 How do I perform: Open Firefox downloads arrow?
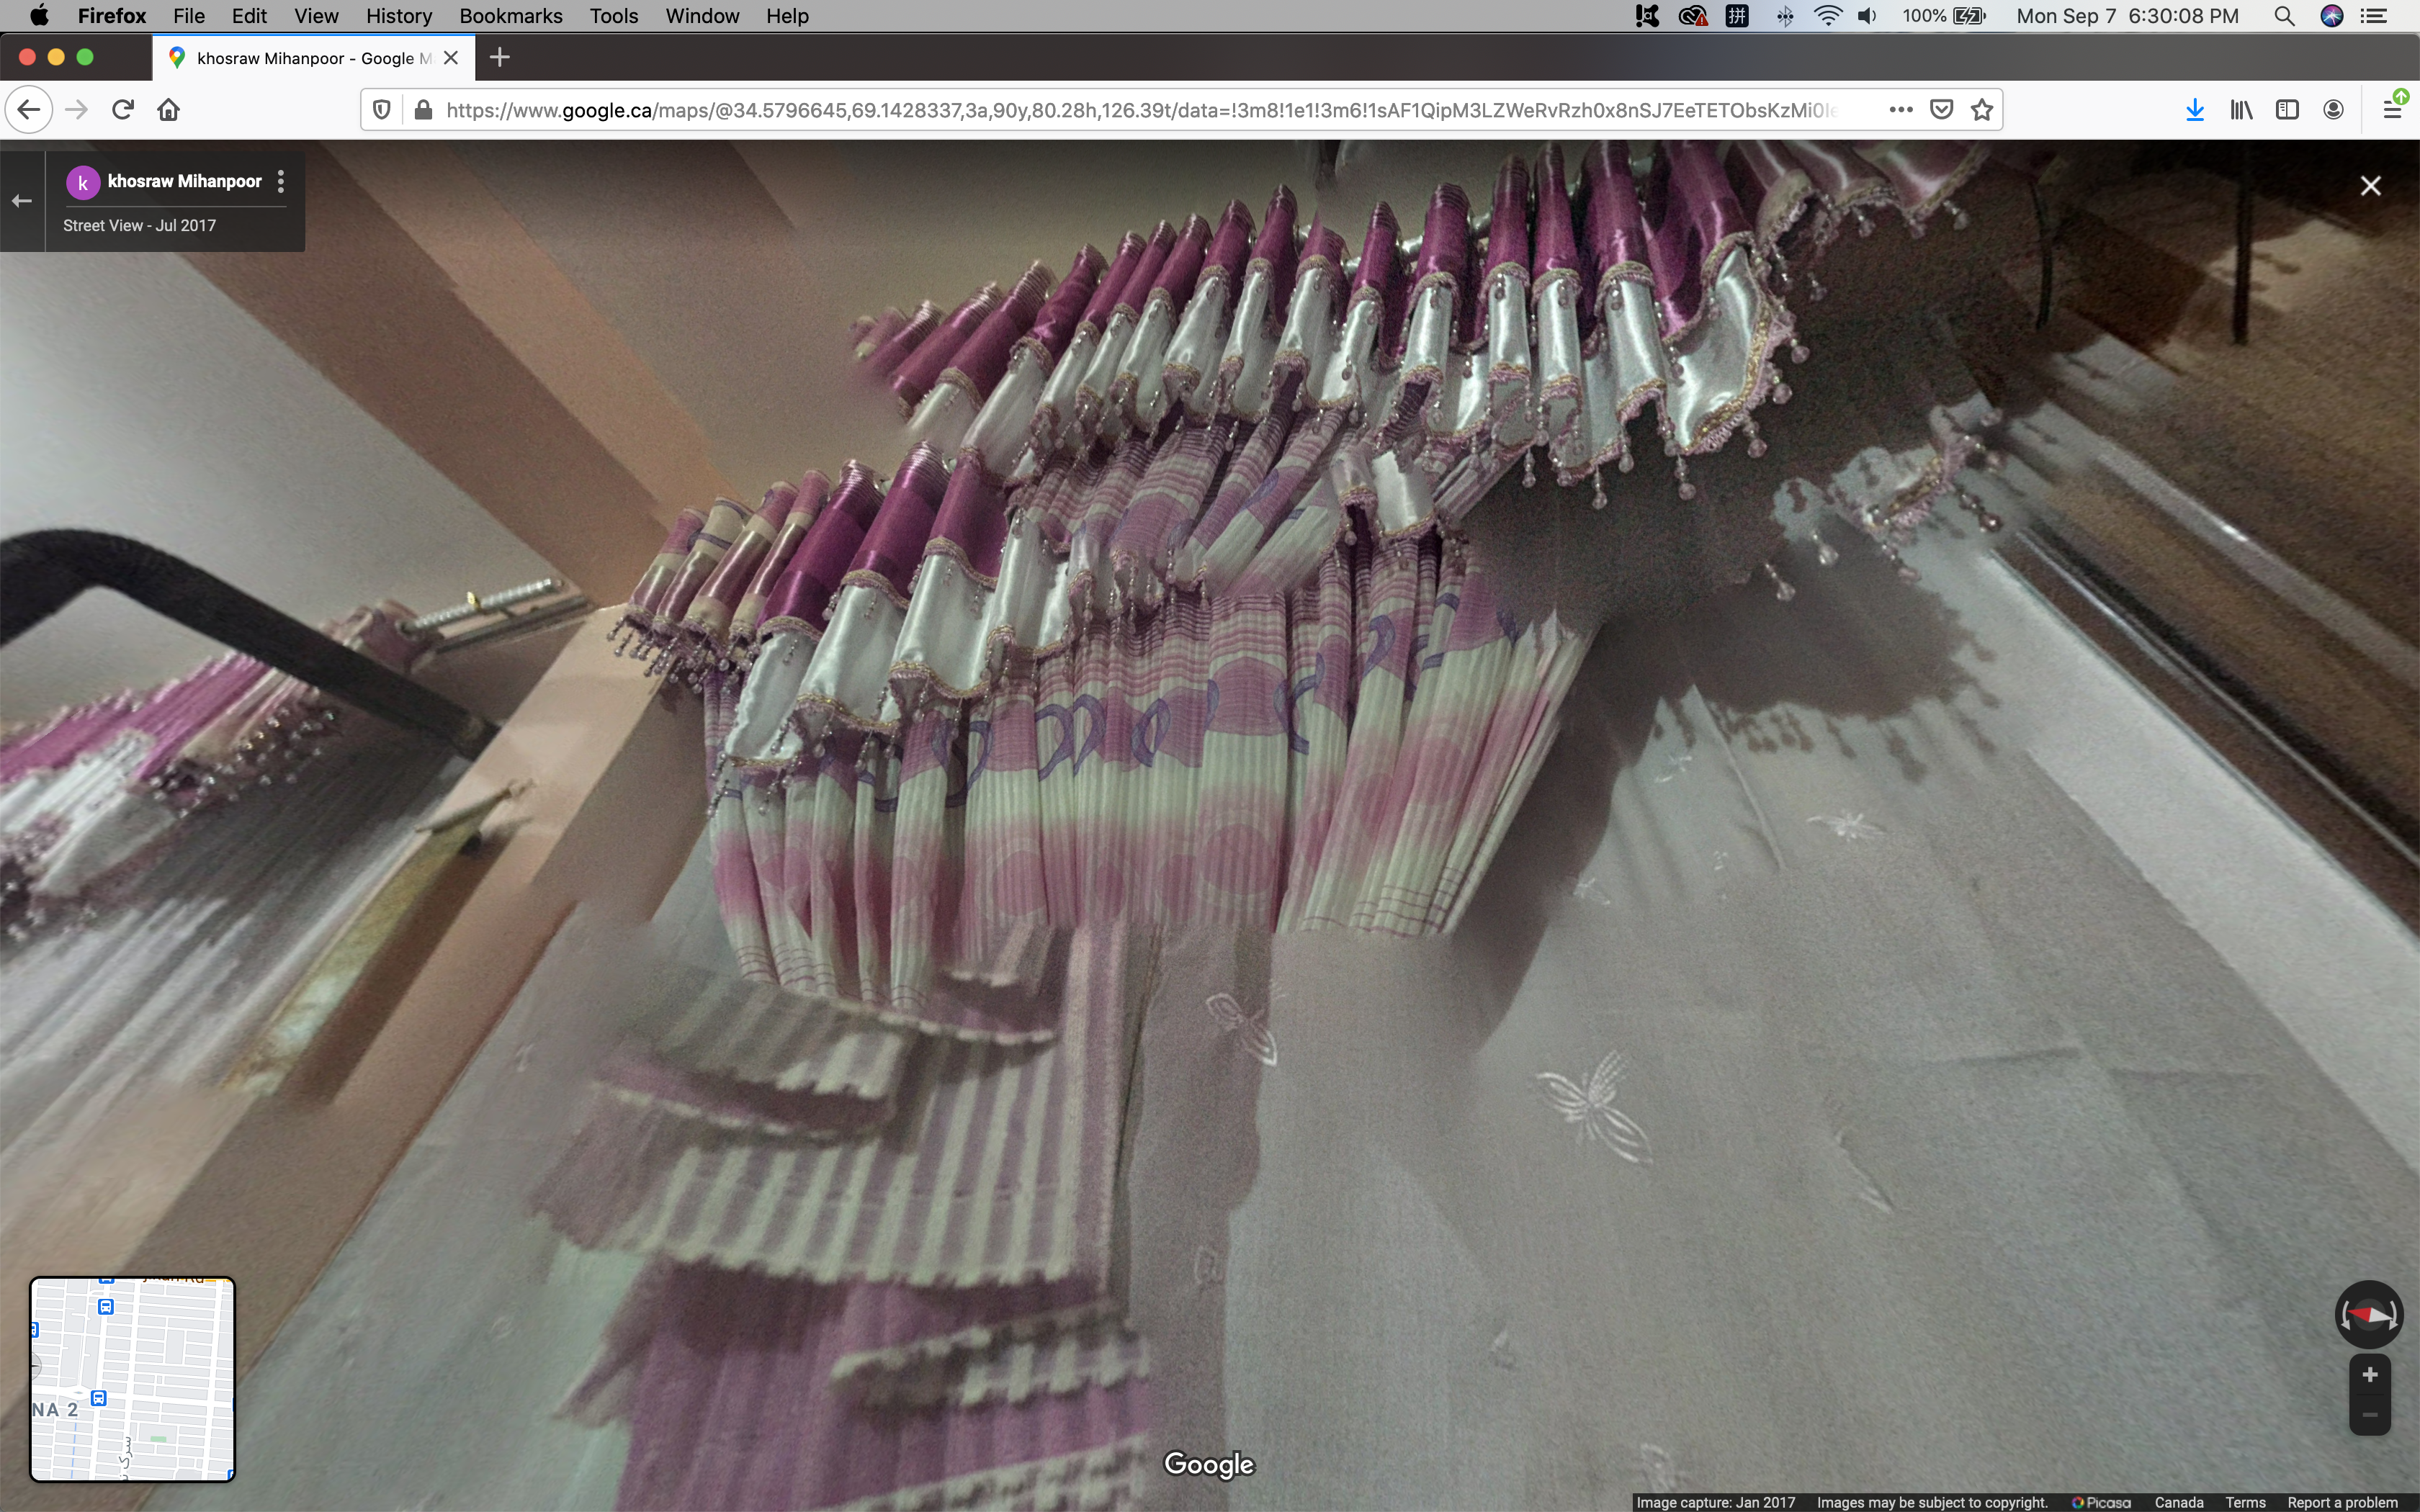[2195, 110]
